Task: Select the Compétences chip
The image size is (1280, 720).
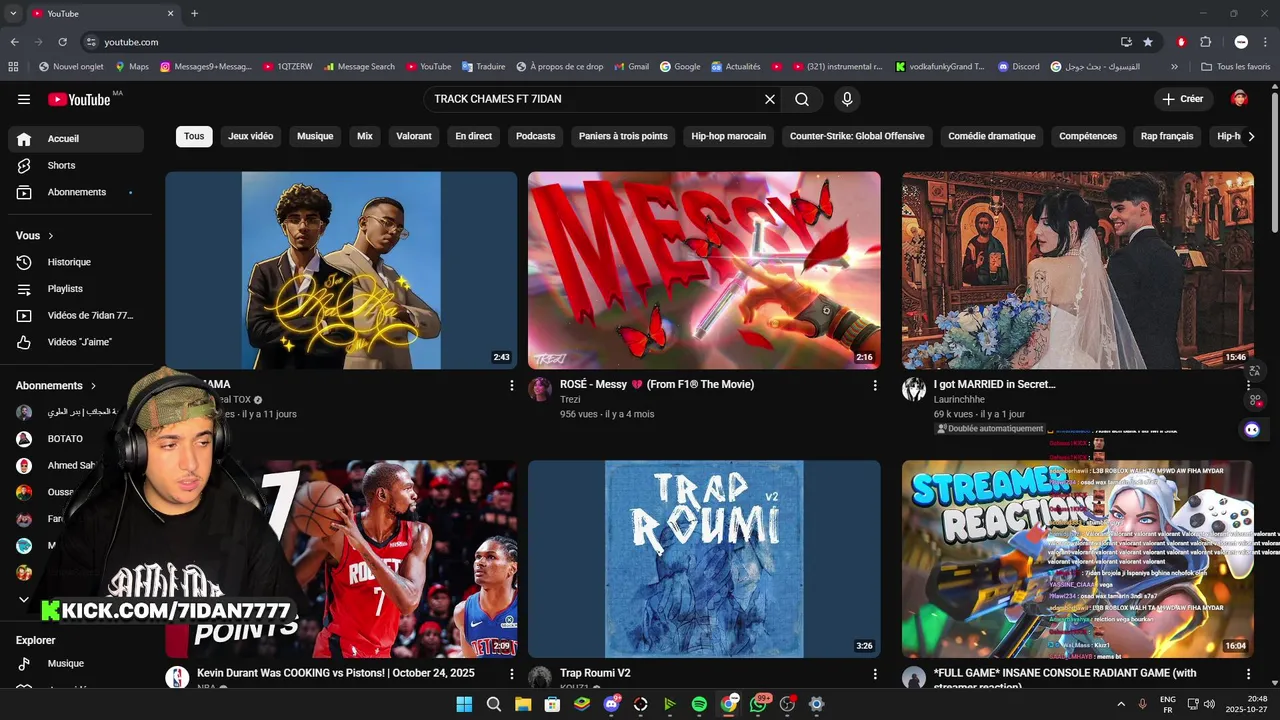Action: click(1088, 136)
